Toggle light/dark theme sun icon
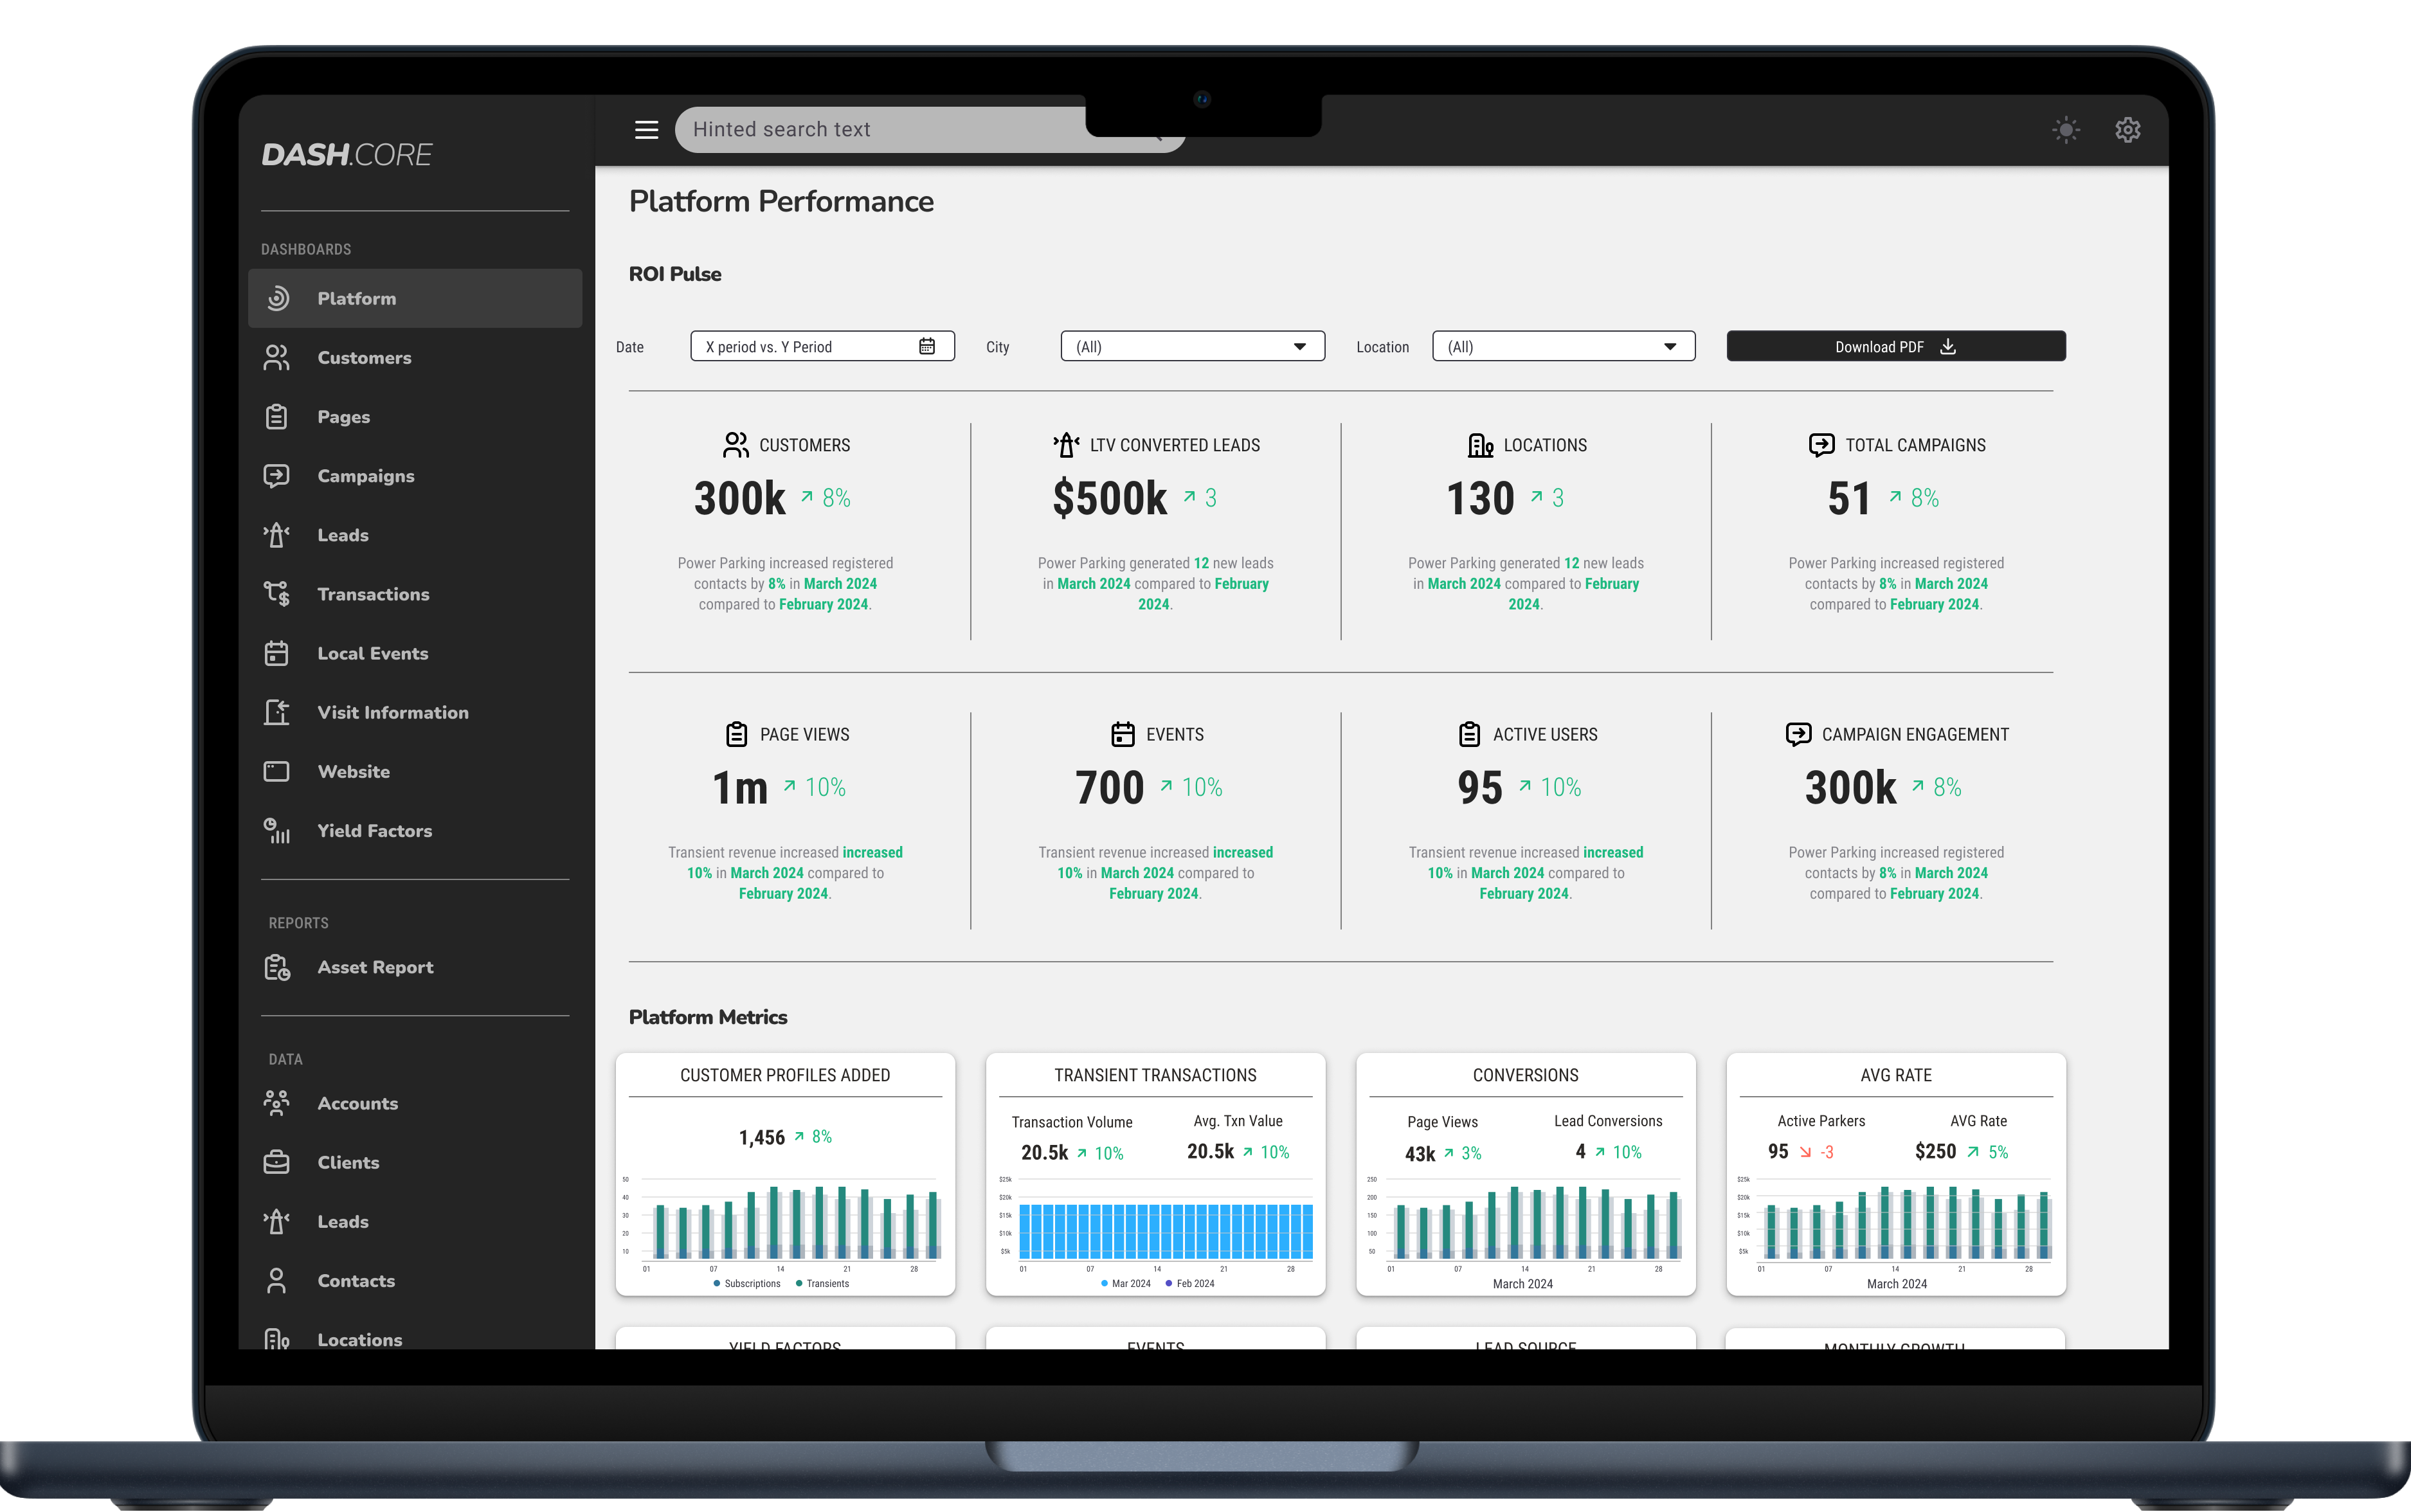 pyautogui.click(x=2065, y=130)
